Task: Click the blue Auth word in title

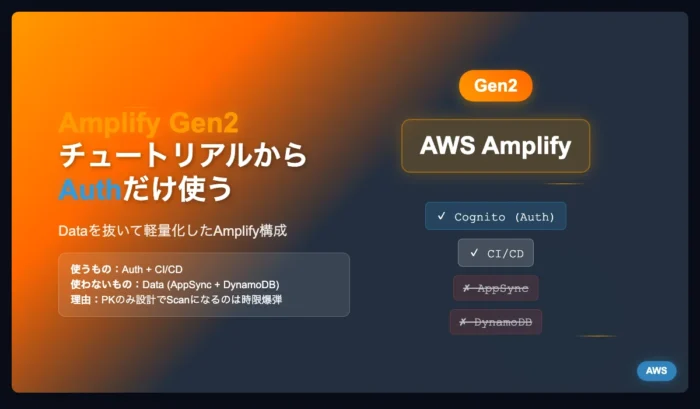Action: [x=90, y=189]
